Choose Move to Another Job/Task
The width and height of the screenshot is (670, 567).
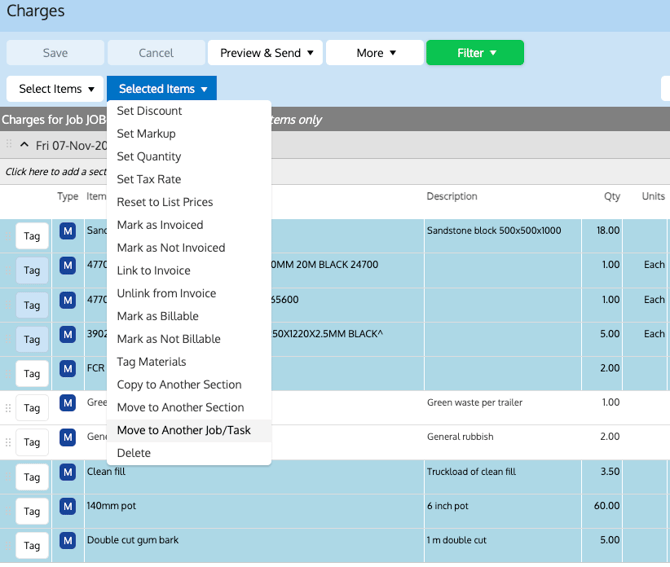183,431
